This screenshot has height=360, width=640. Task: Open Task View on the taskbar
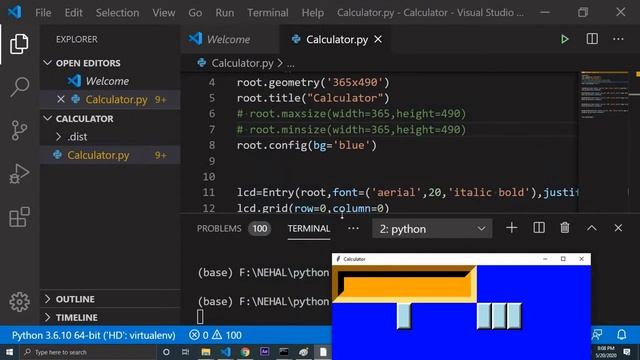(x=185, y=352)
